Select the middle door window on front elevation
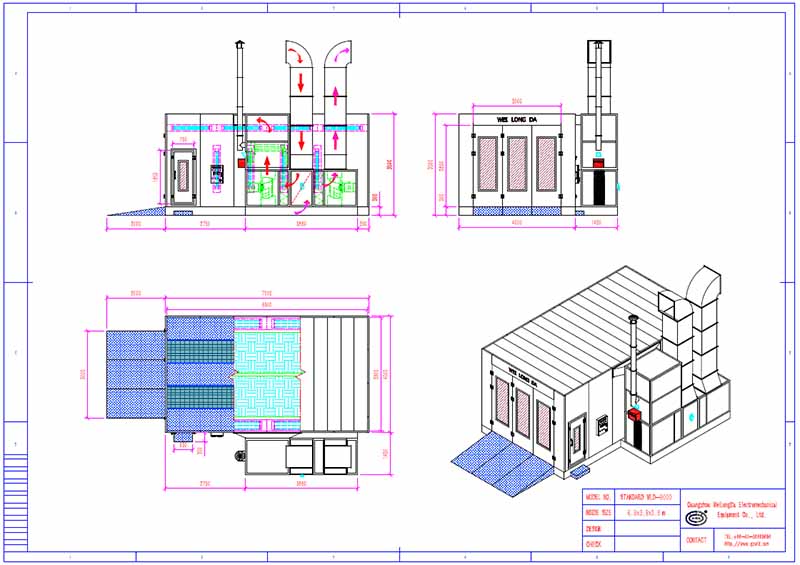The image size is (800, 565). pyautogui.click(x=517, y=164)
